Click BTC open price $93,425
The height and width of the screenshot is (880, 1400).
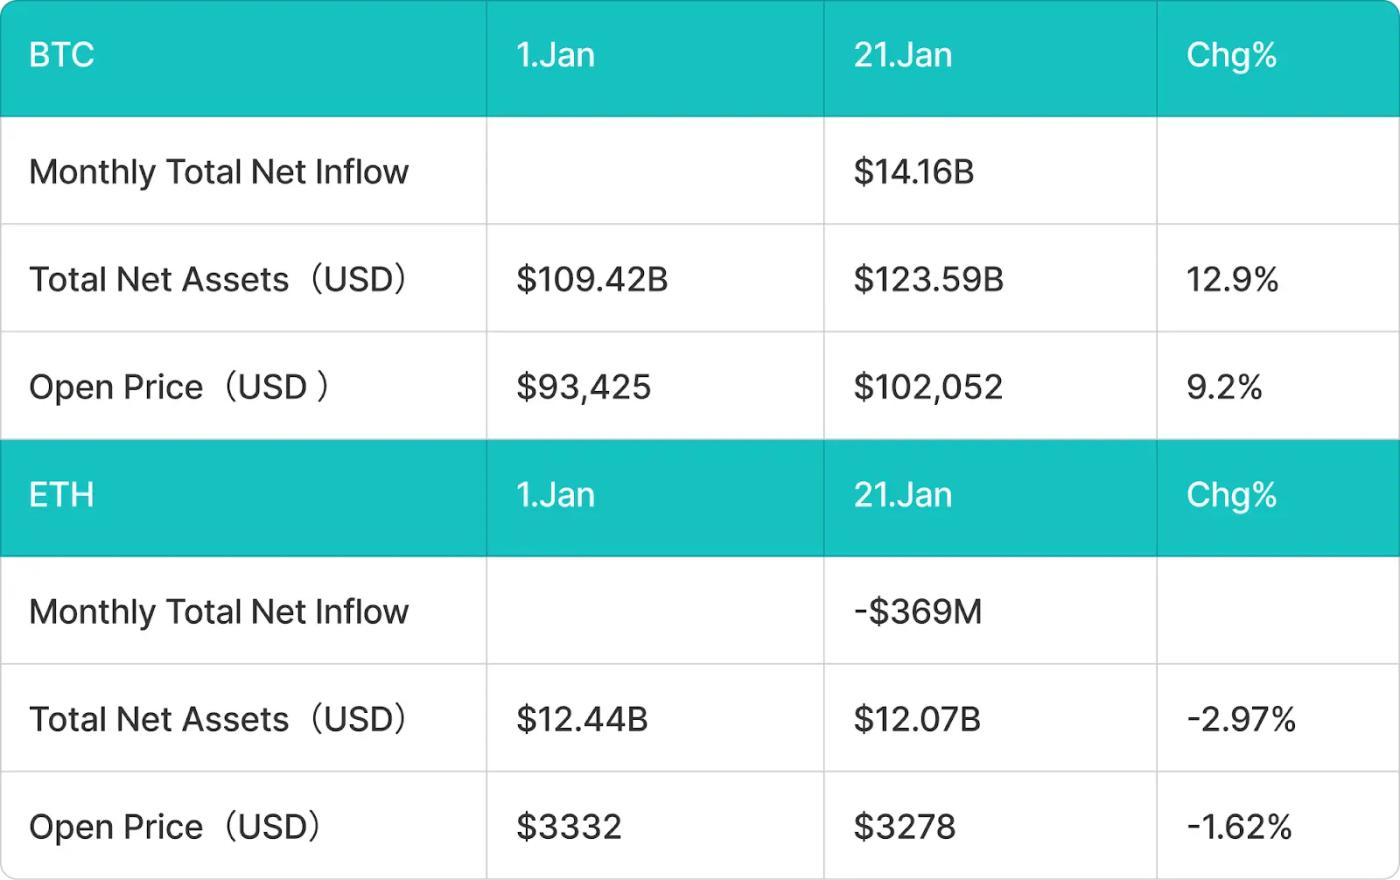(583, 387)
